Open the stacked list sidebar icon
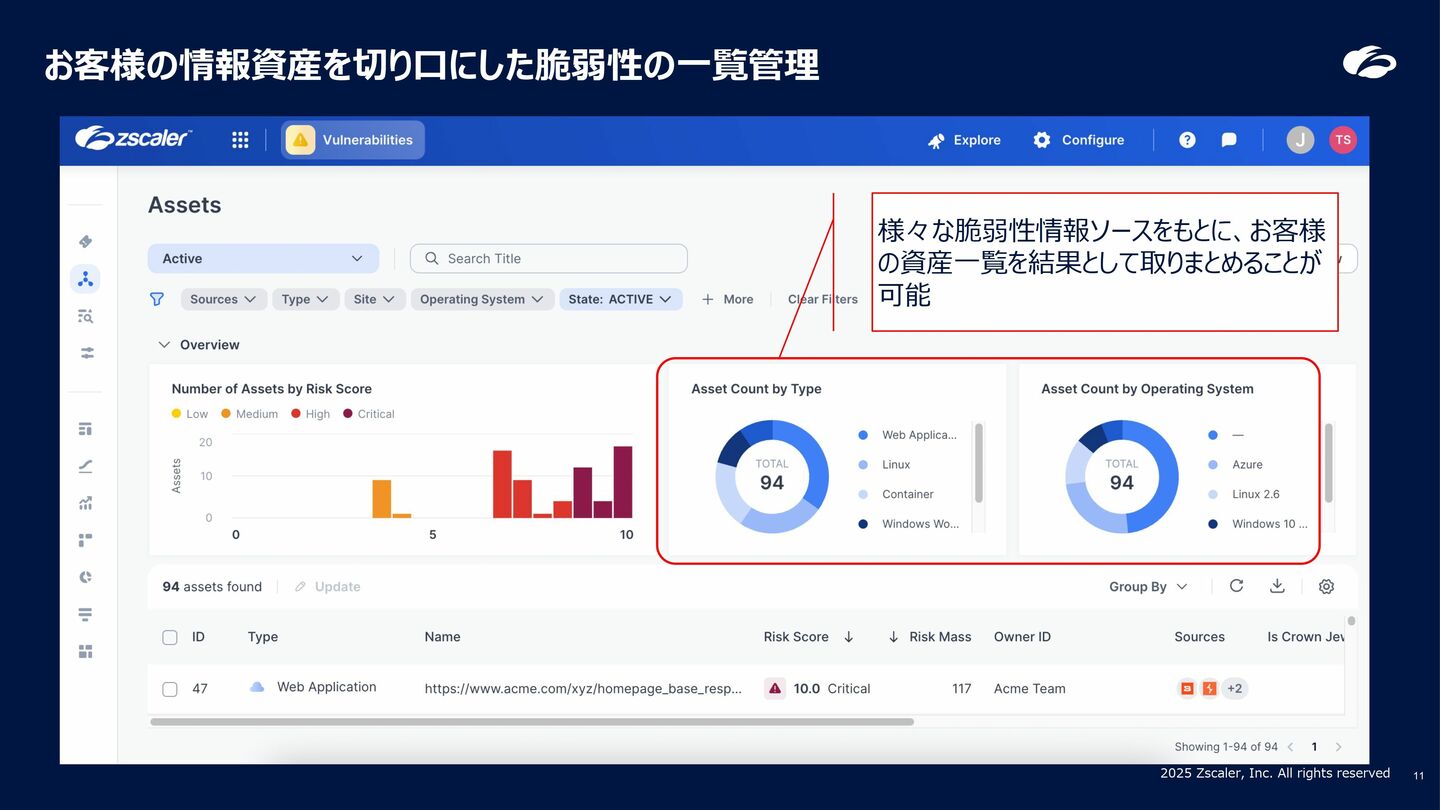The image size is (1440, 810). [86, 614]
